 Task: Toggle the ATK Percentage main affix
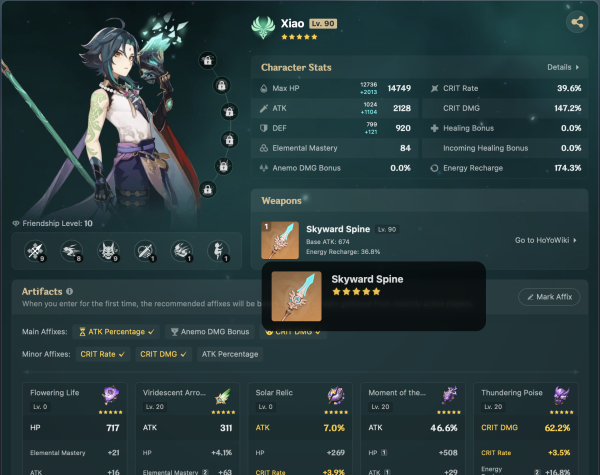click(117, 332)
